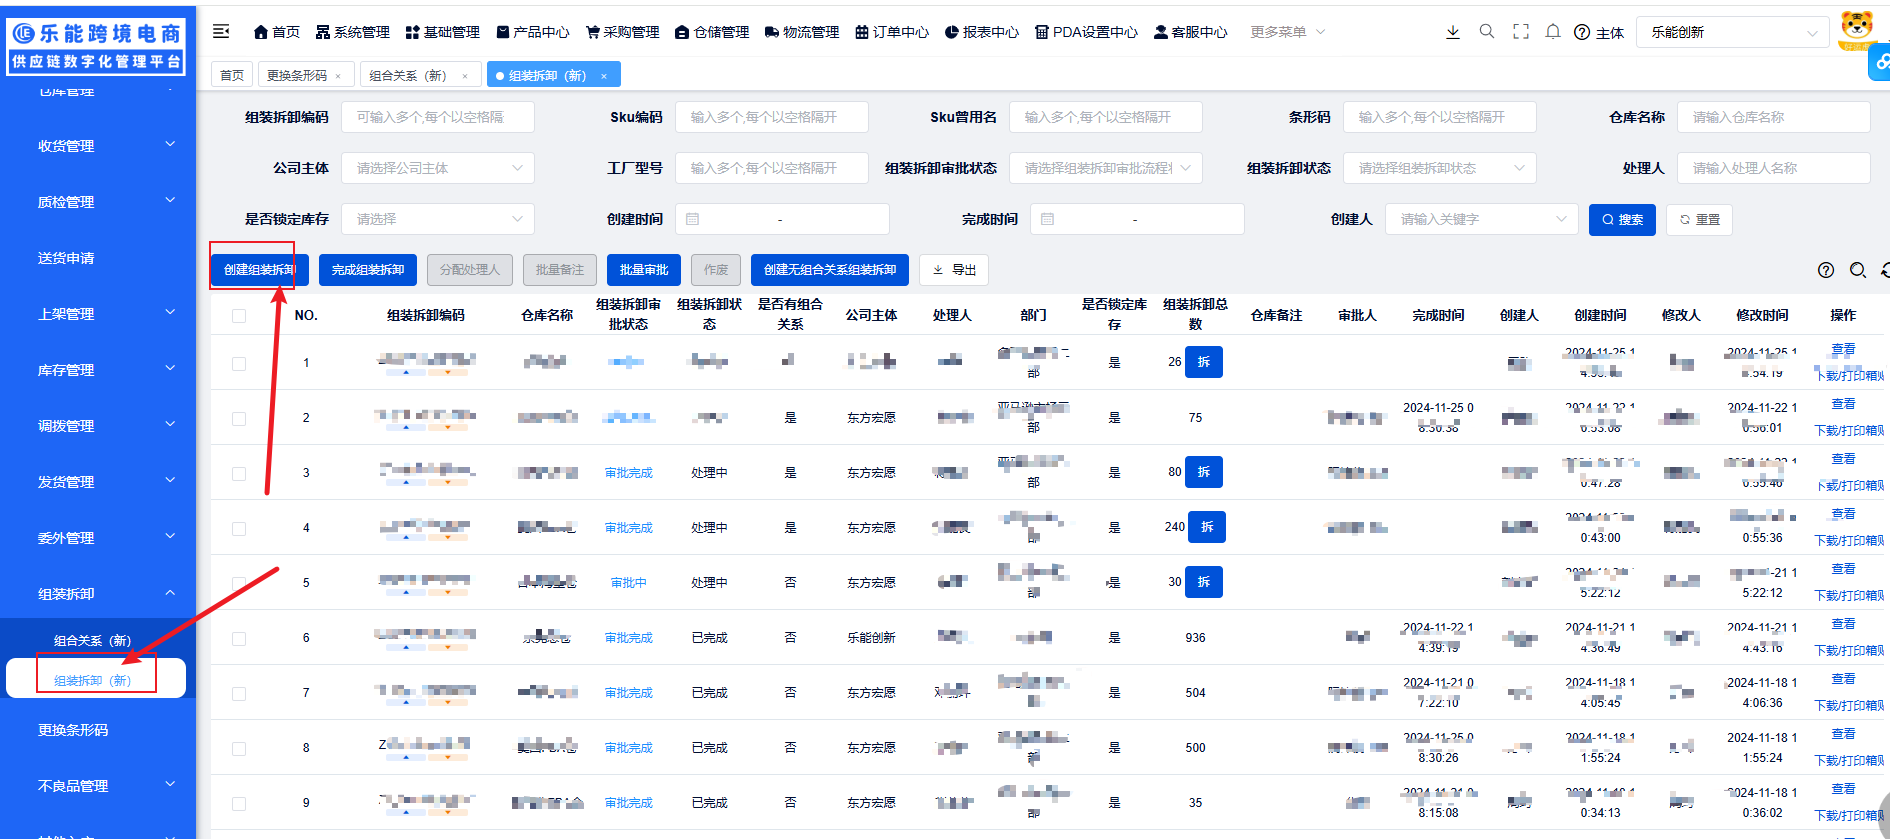Click the 审批中 status link in row 5

tap(628, 583)
